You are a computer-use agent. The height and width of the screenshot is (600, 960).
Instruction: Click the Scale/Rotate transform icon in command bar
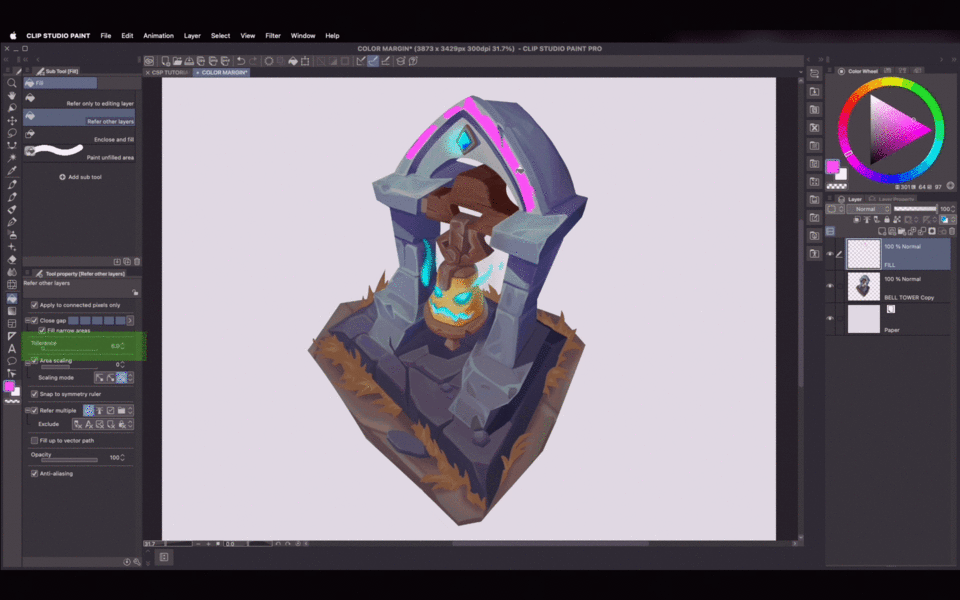tap(305, 61)
